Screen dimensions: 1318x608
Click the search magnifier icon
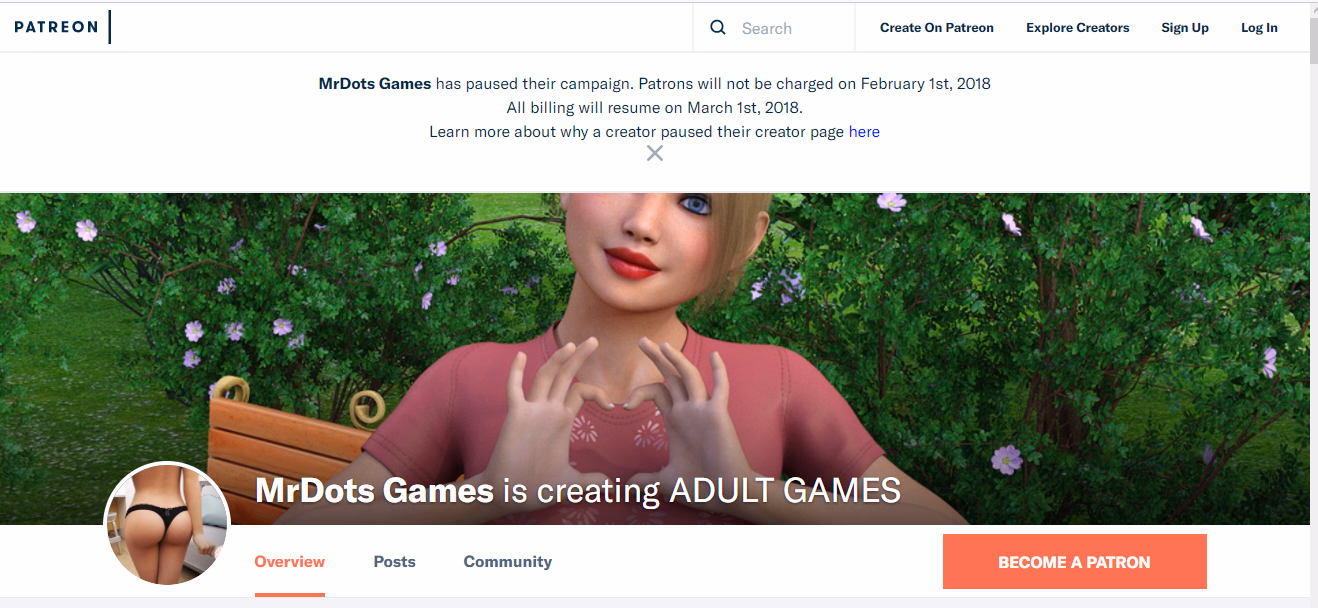click(x=718, y=28)
